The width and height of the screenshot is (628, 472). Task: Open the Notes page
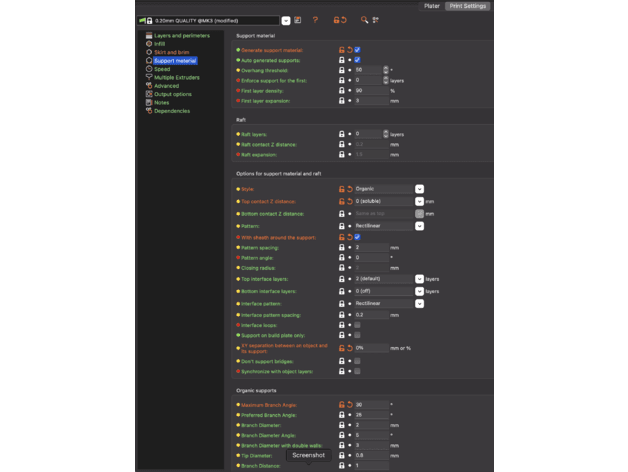(x=162, y=103)
